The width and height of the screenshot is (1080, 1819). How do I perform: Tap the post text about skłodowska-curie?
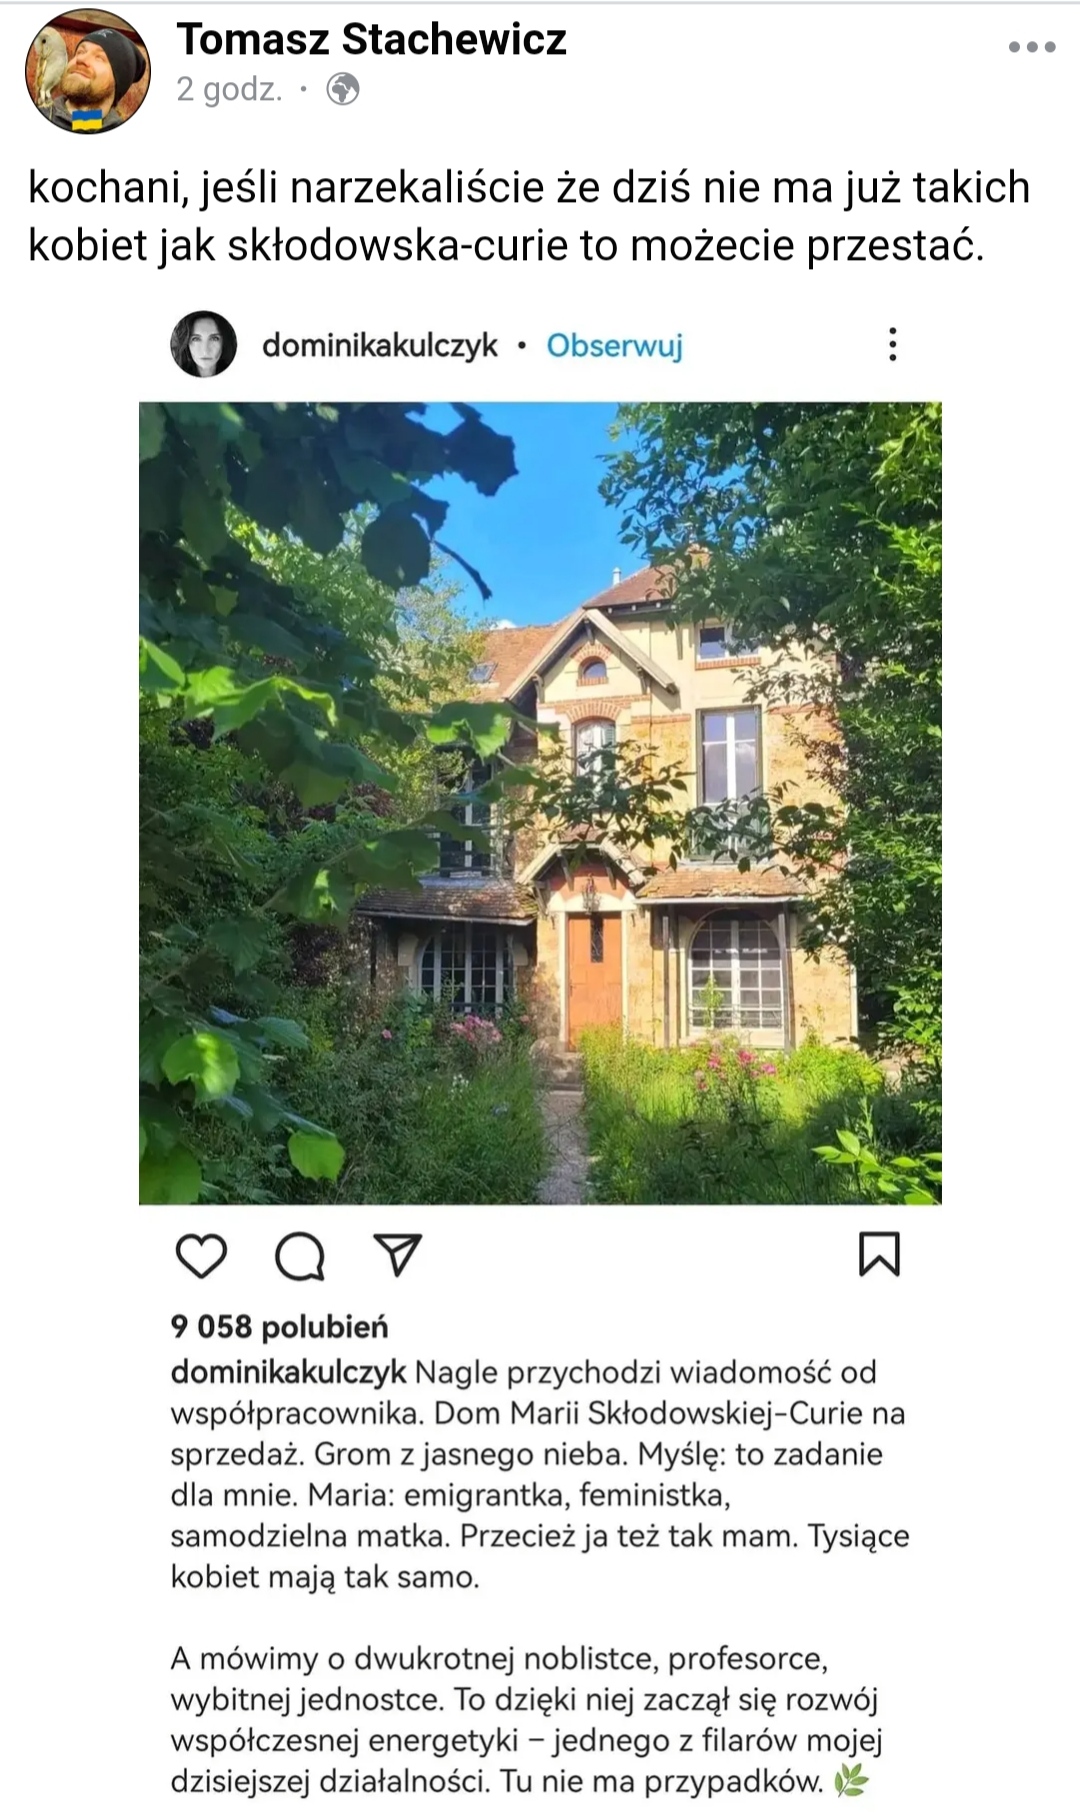click(x=529, y=216)
